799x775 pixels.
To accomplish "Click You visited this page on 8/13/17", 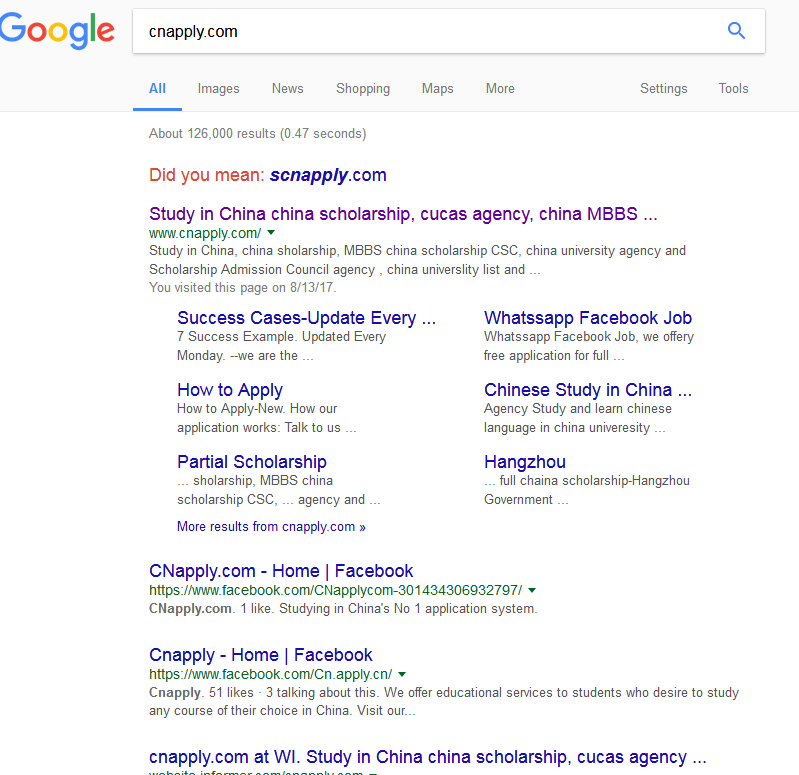I will point(243,287).
